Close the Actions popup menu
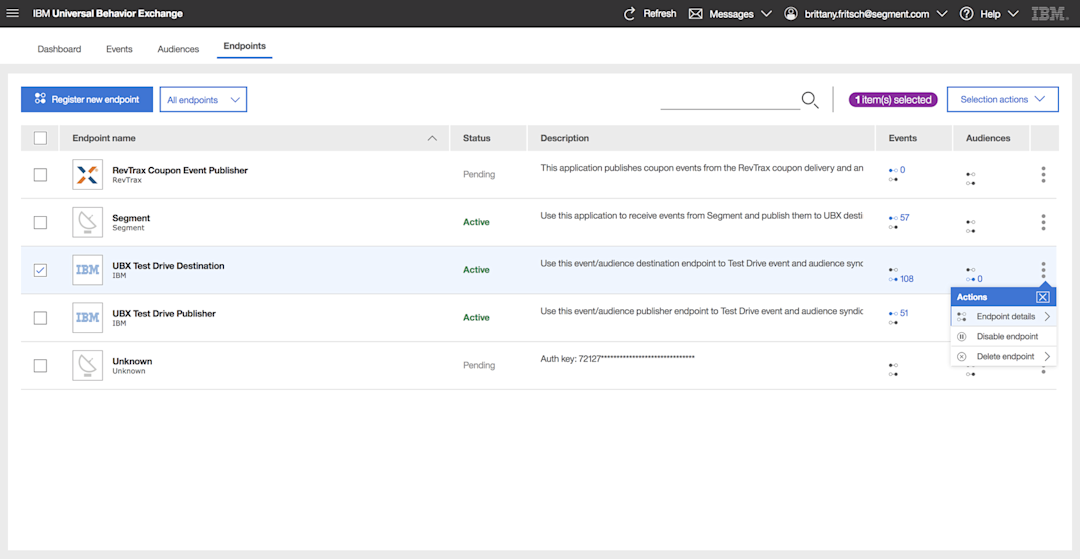1080x559 pixels. pyautogui.click(x=1042, y=297)
